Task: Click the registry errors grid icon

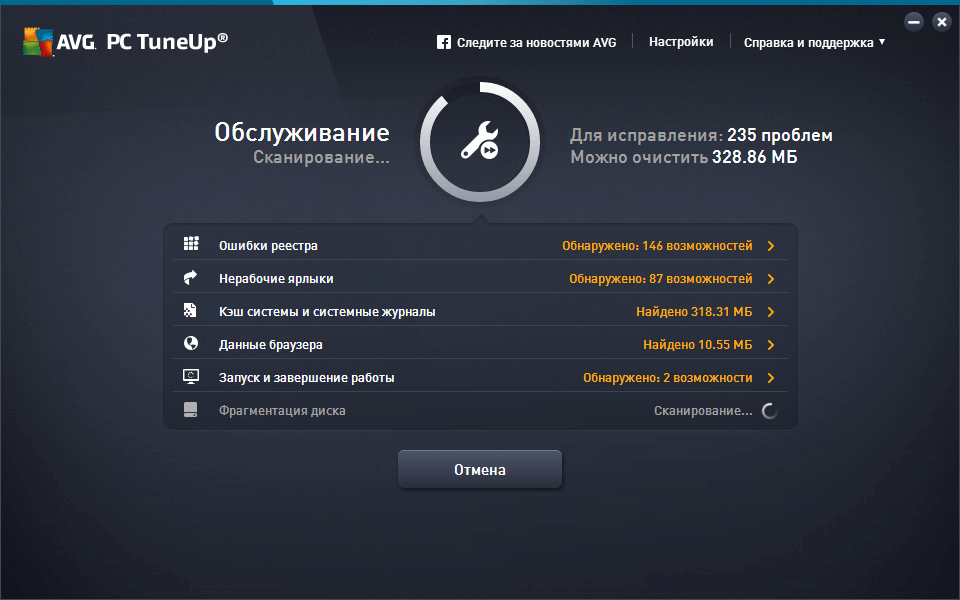Action: point(191,245)
